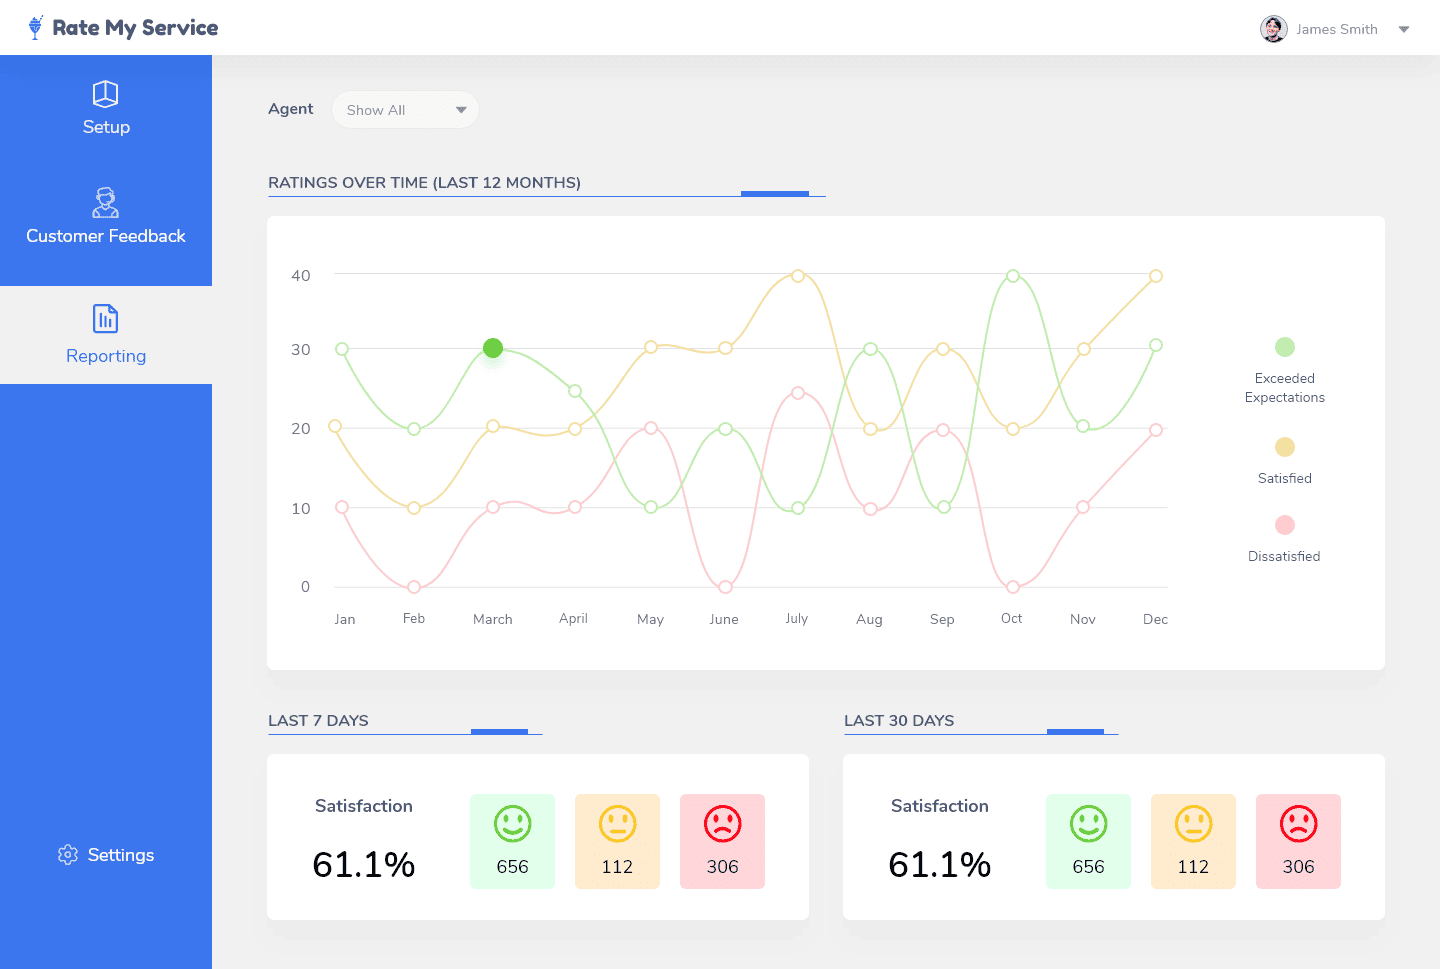Screen dimensions: 1440x969
Task: Open the Settings gear icon
Action: tap(68, 855)
